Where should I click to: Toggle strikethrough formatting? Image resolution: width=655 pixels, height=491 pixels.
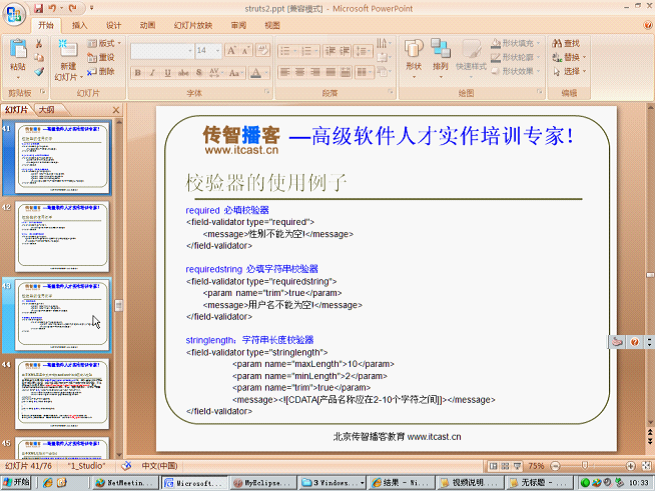(x=183, y=73)
